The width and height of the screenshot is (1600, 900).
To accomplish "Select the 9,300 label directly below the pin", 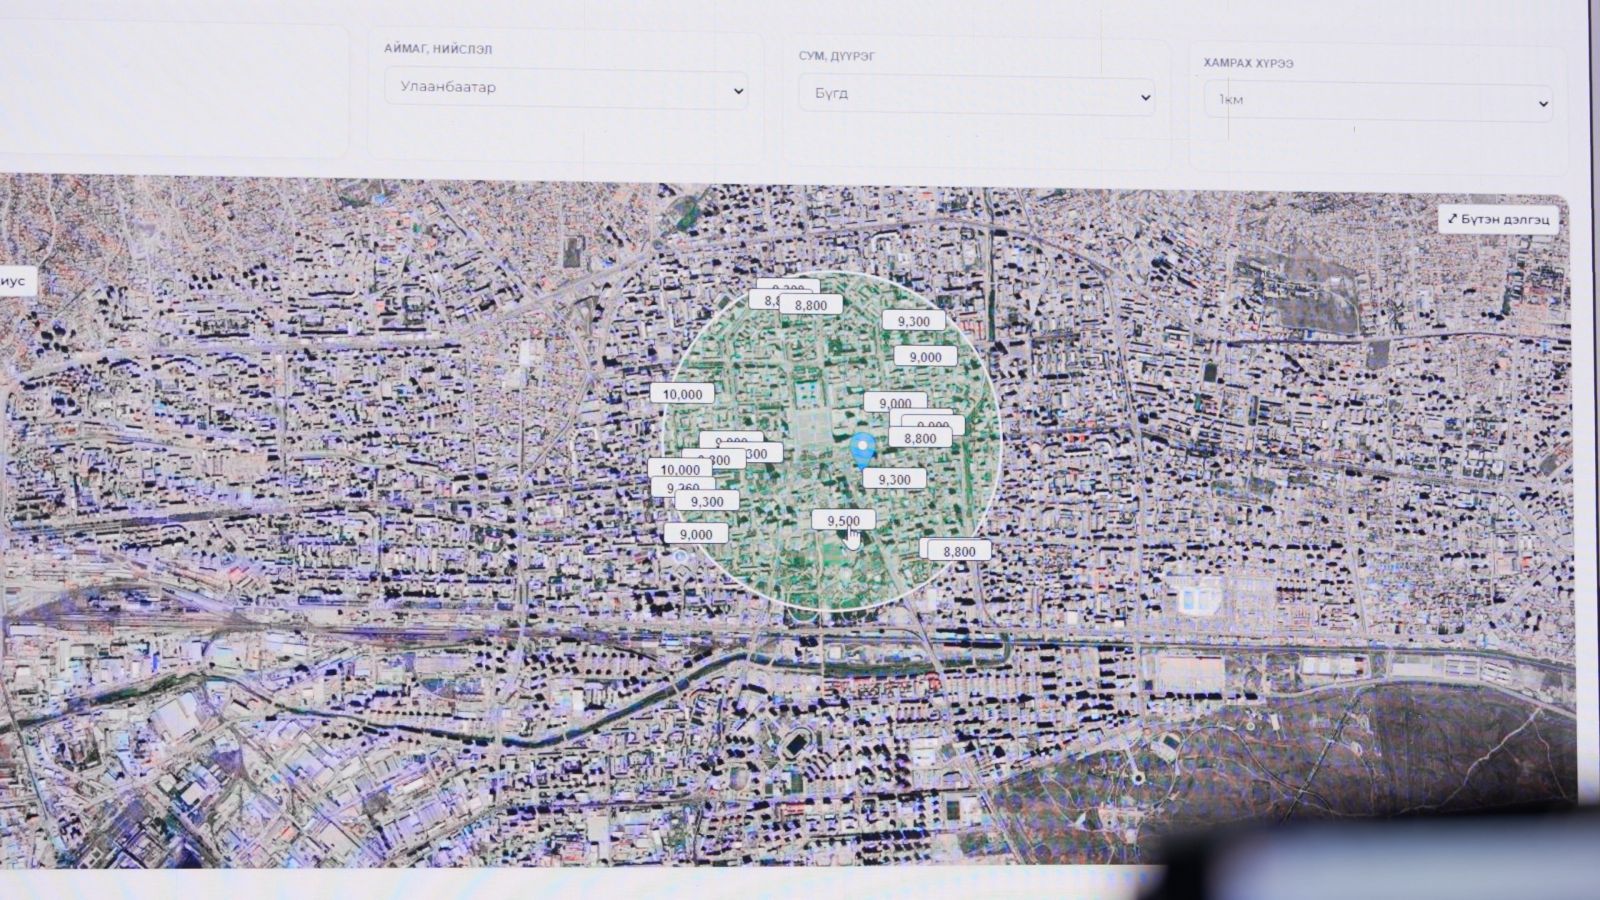I will pyautogui.click(x=894, y=479).
